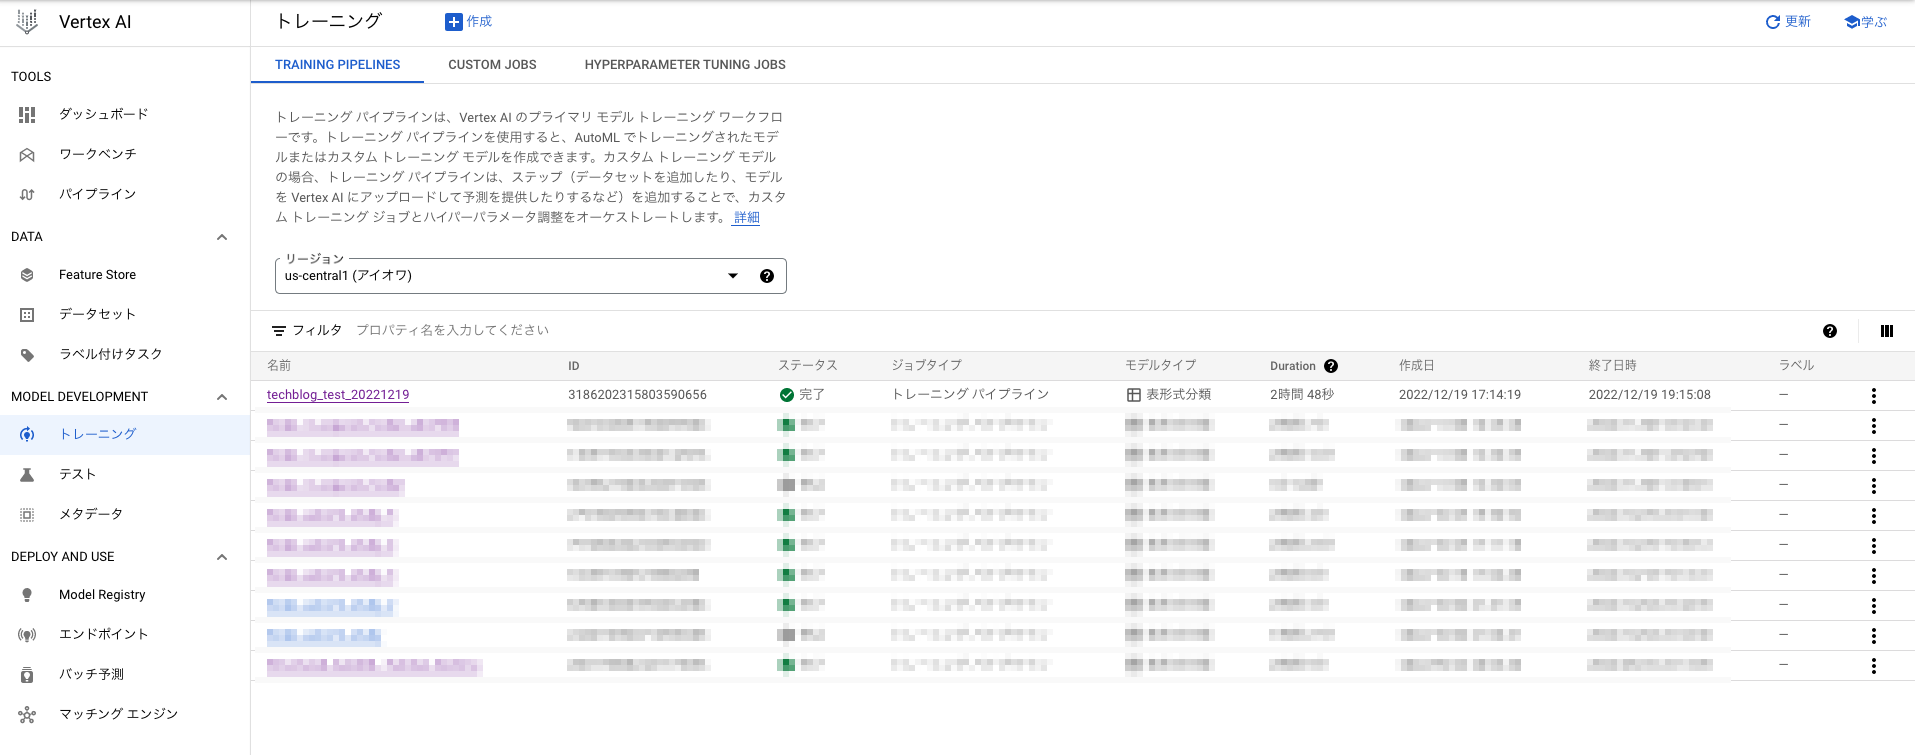Switch to the CUSTOM JOBS tab
1915x755 pixels.
492,65
